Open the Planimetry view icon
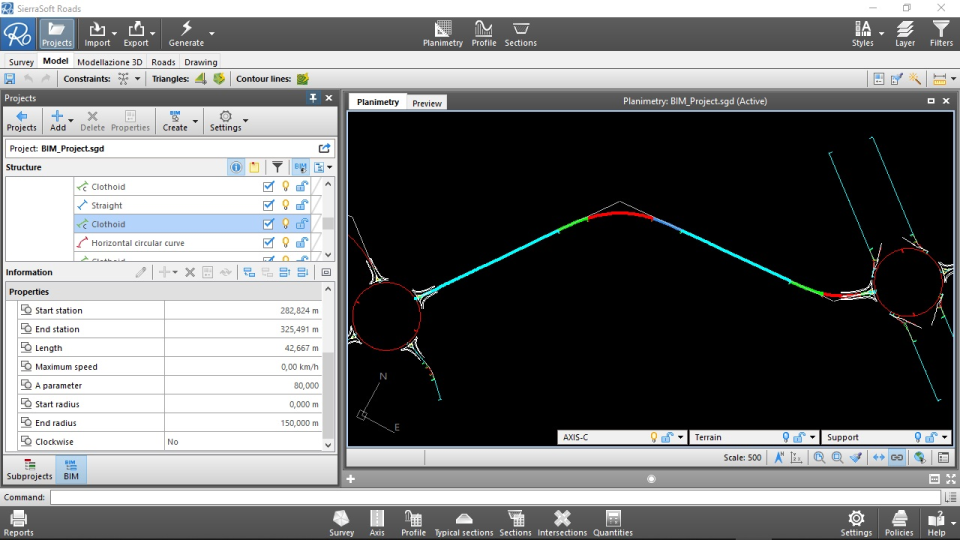 [x=443, y=29]
